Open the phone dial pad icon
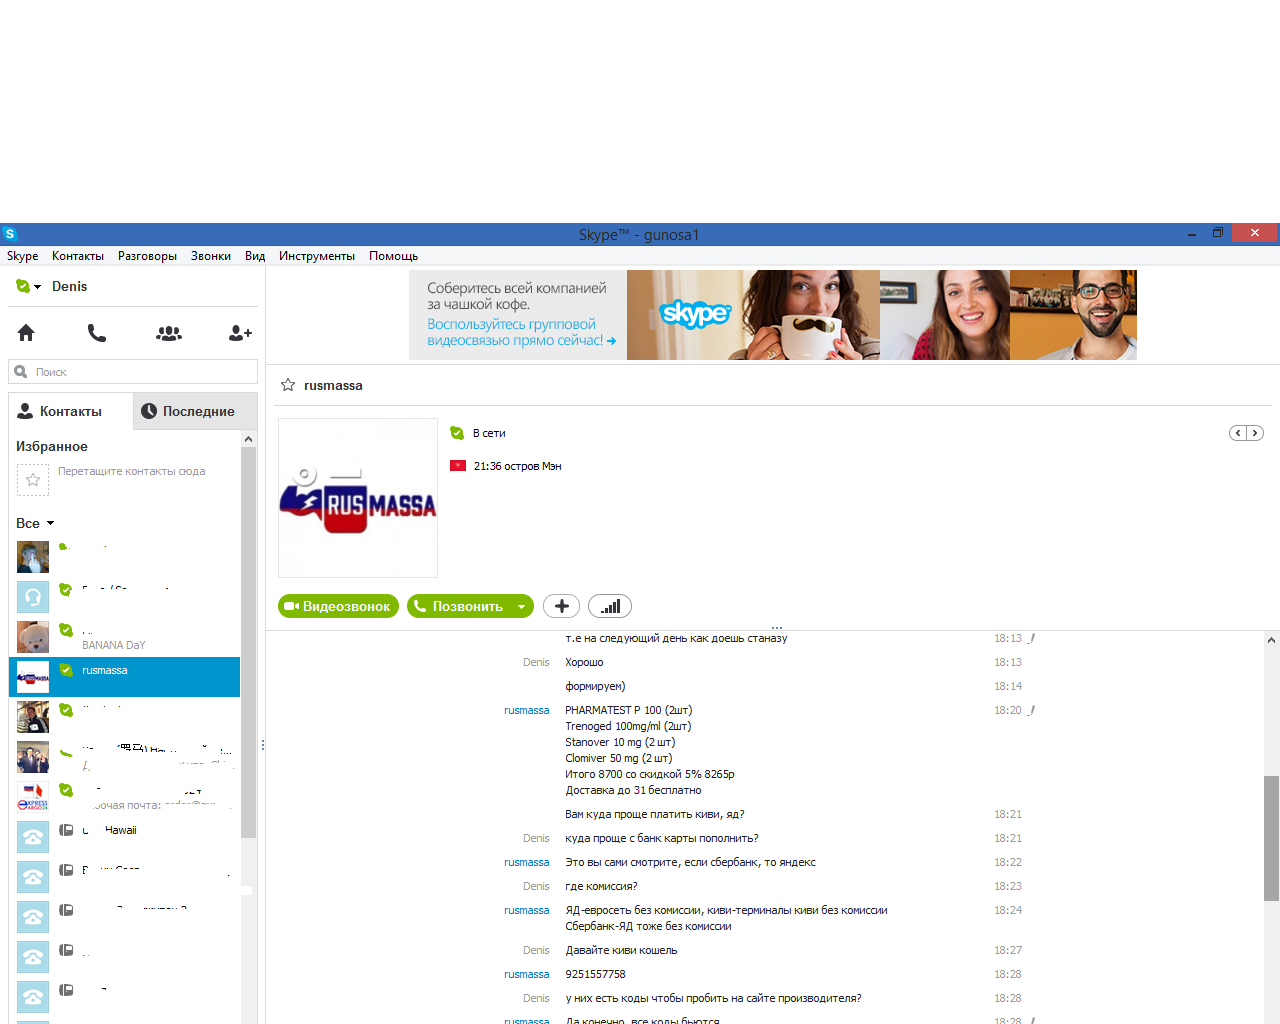 (97, 333)
